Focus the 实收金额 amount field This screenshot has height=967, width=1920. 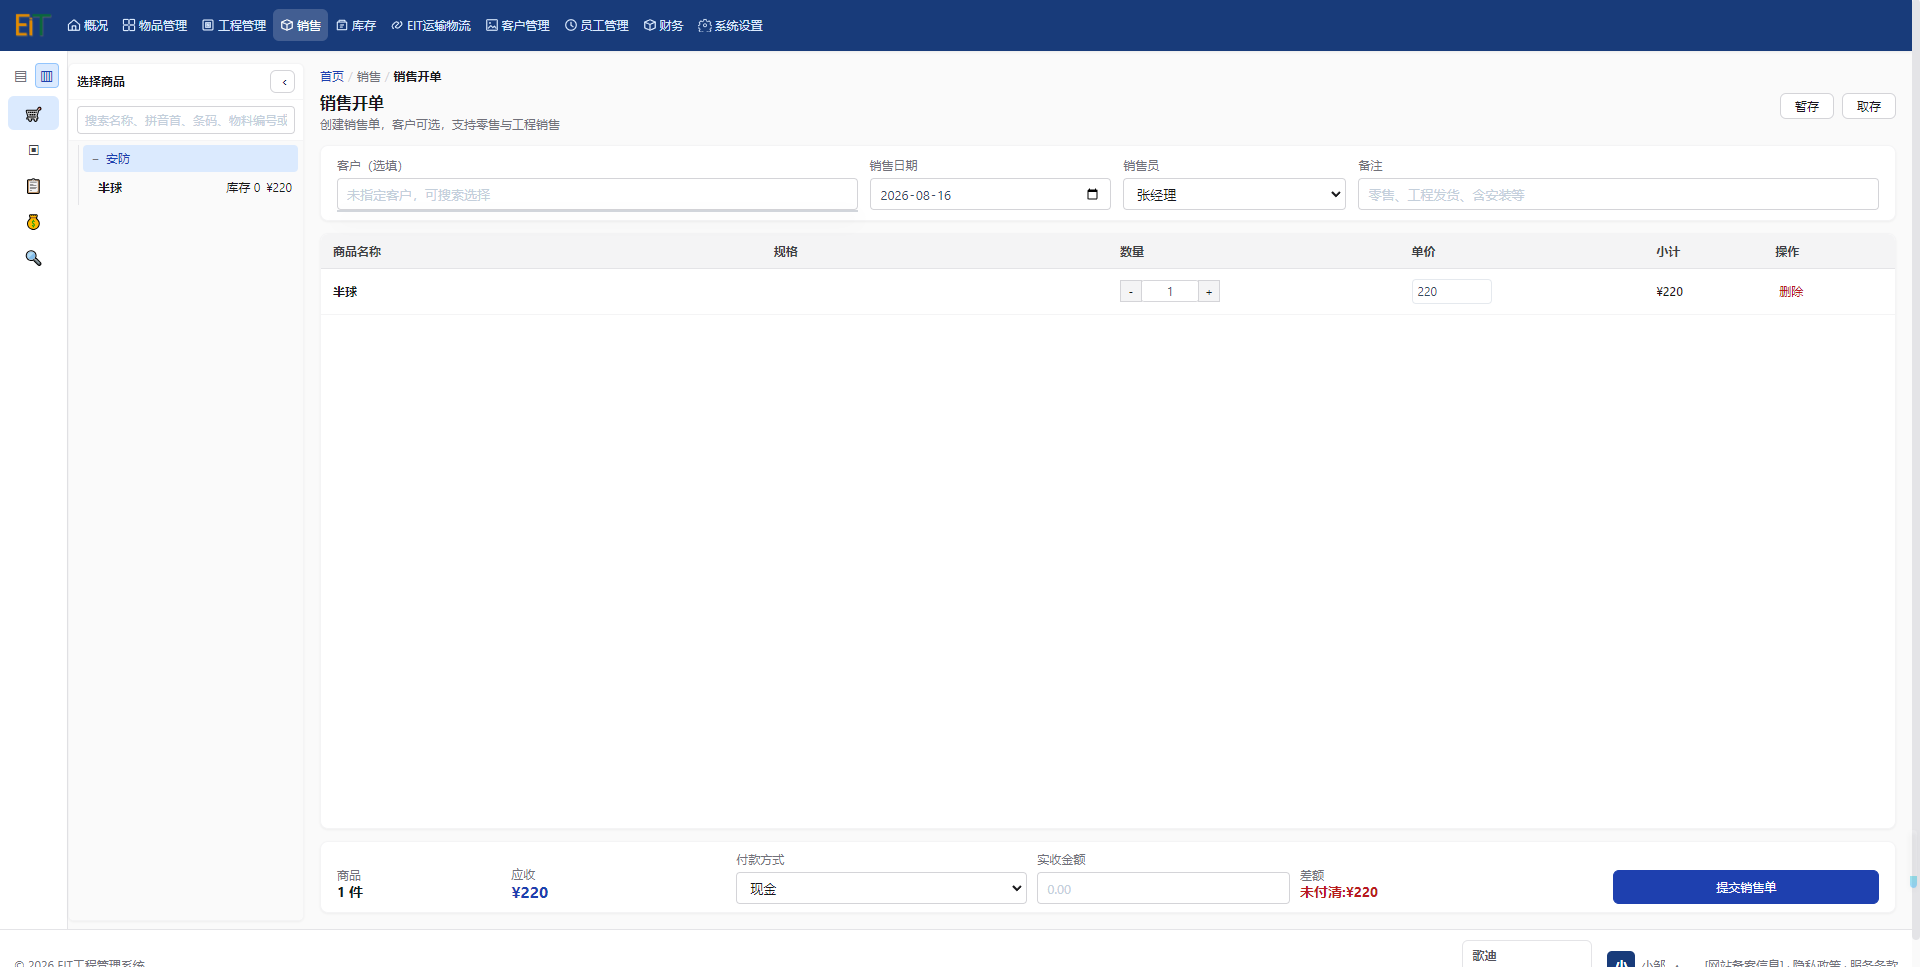1163,888
